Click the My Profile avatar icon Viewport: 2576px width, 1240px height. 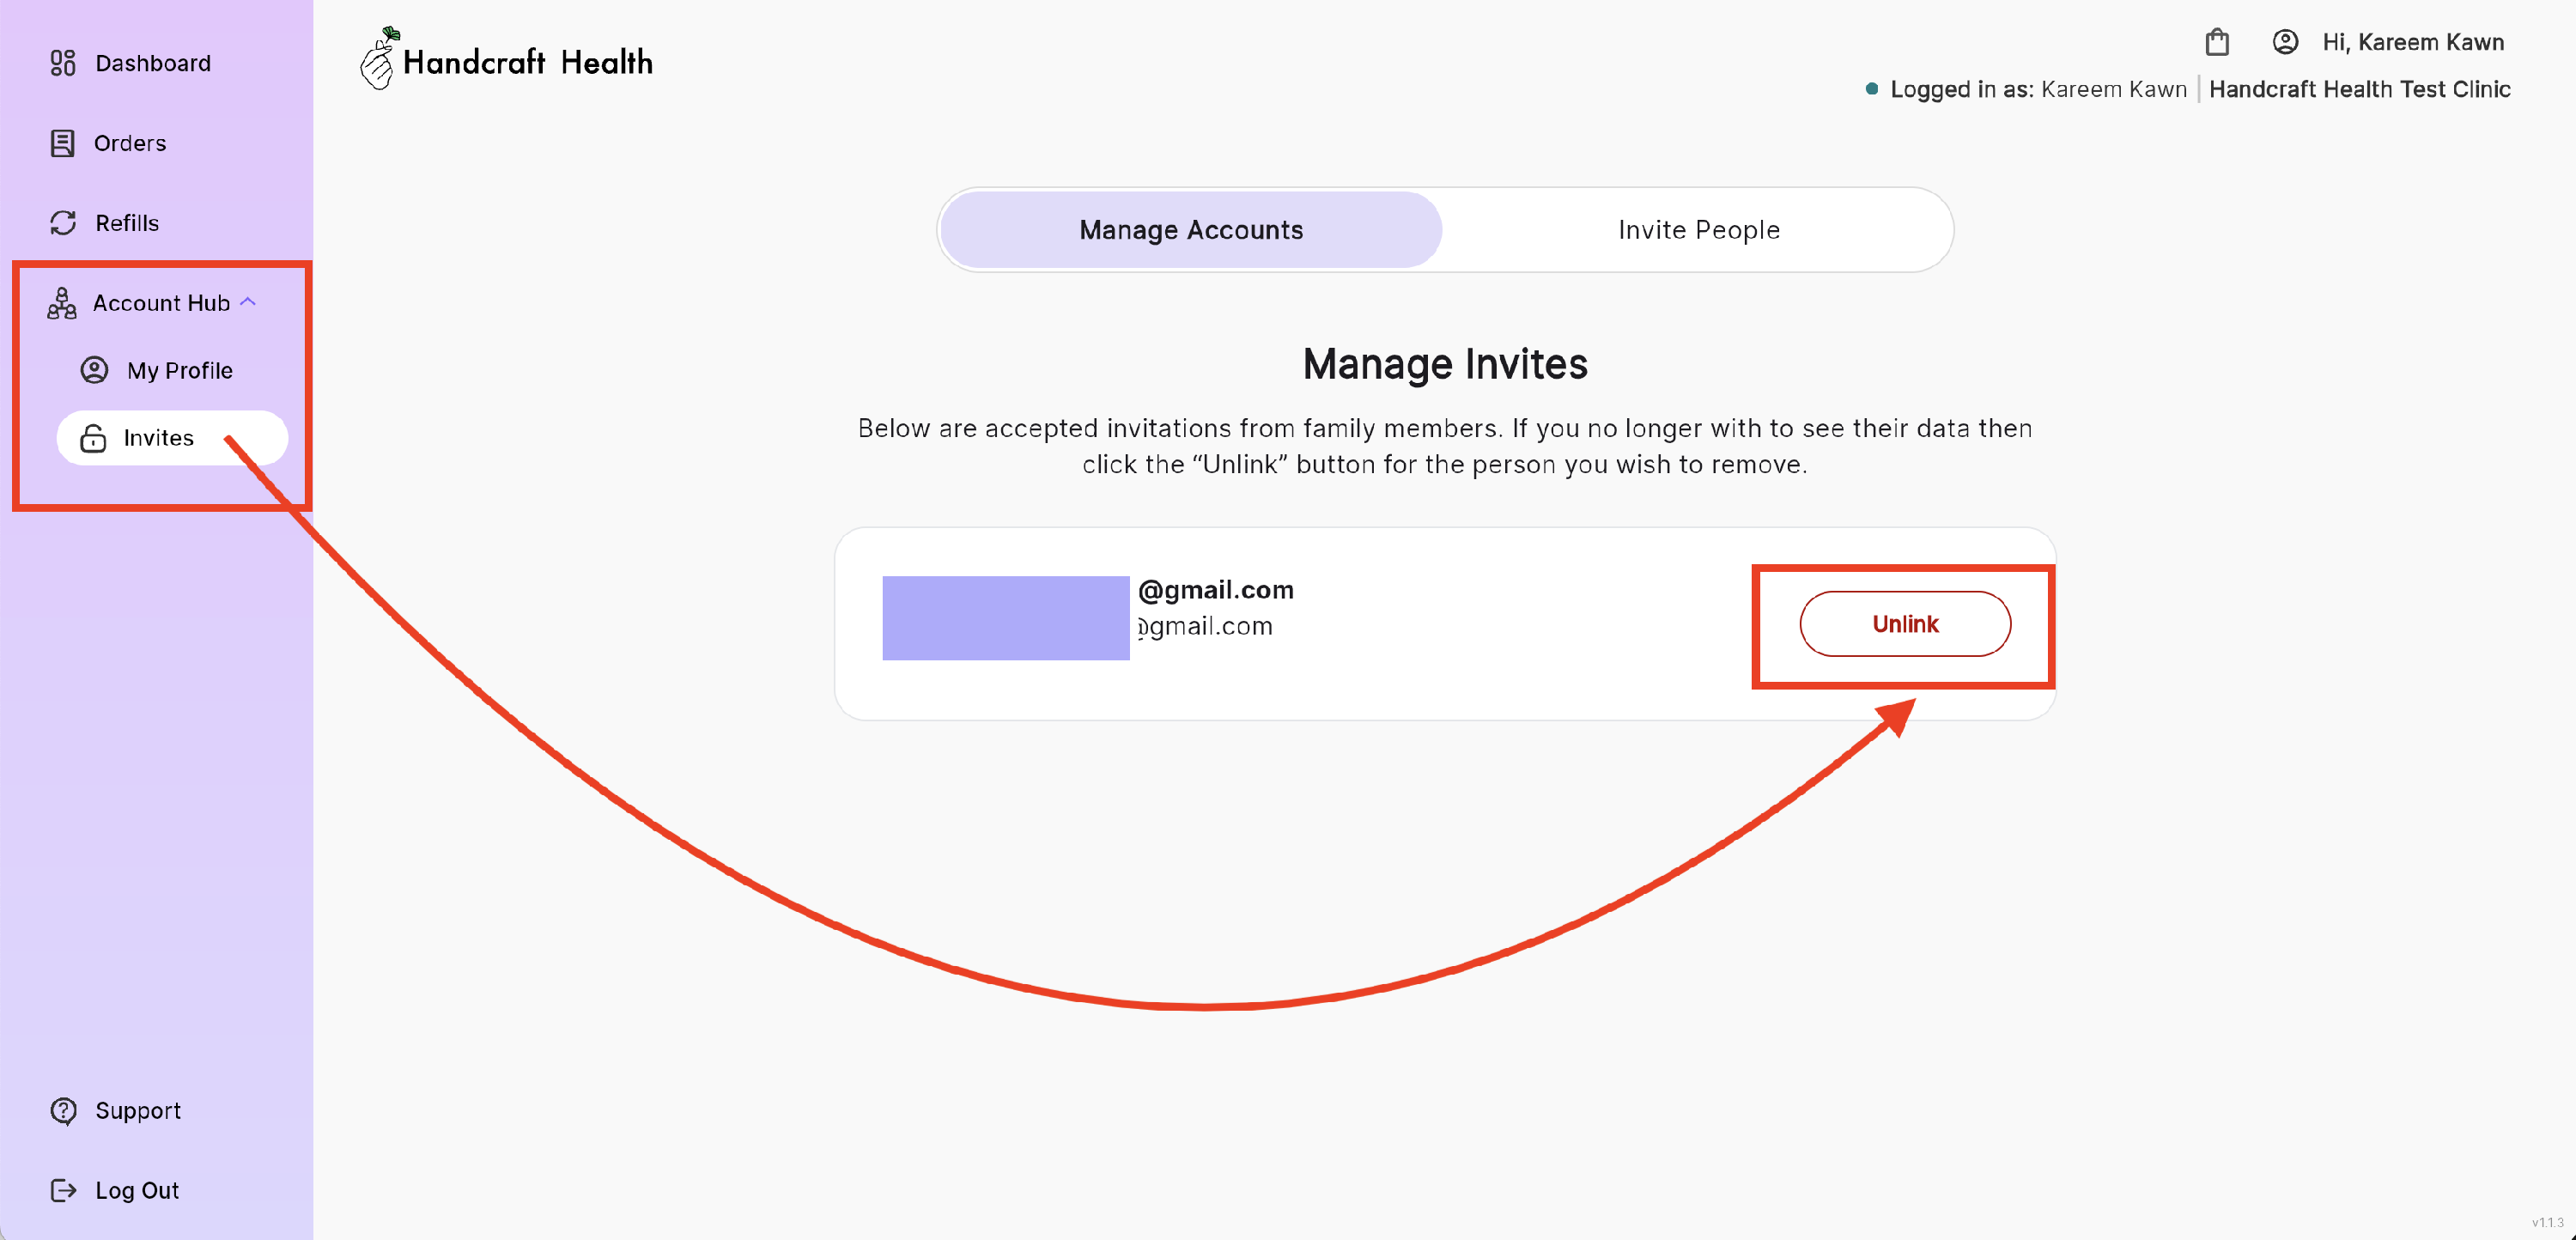pyautogui.click(x=94, y=370)
